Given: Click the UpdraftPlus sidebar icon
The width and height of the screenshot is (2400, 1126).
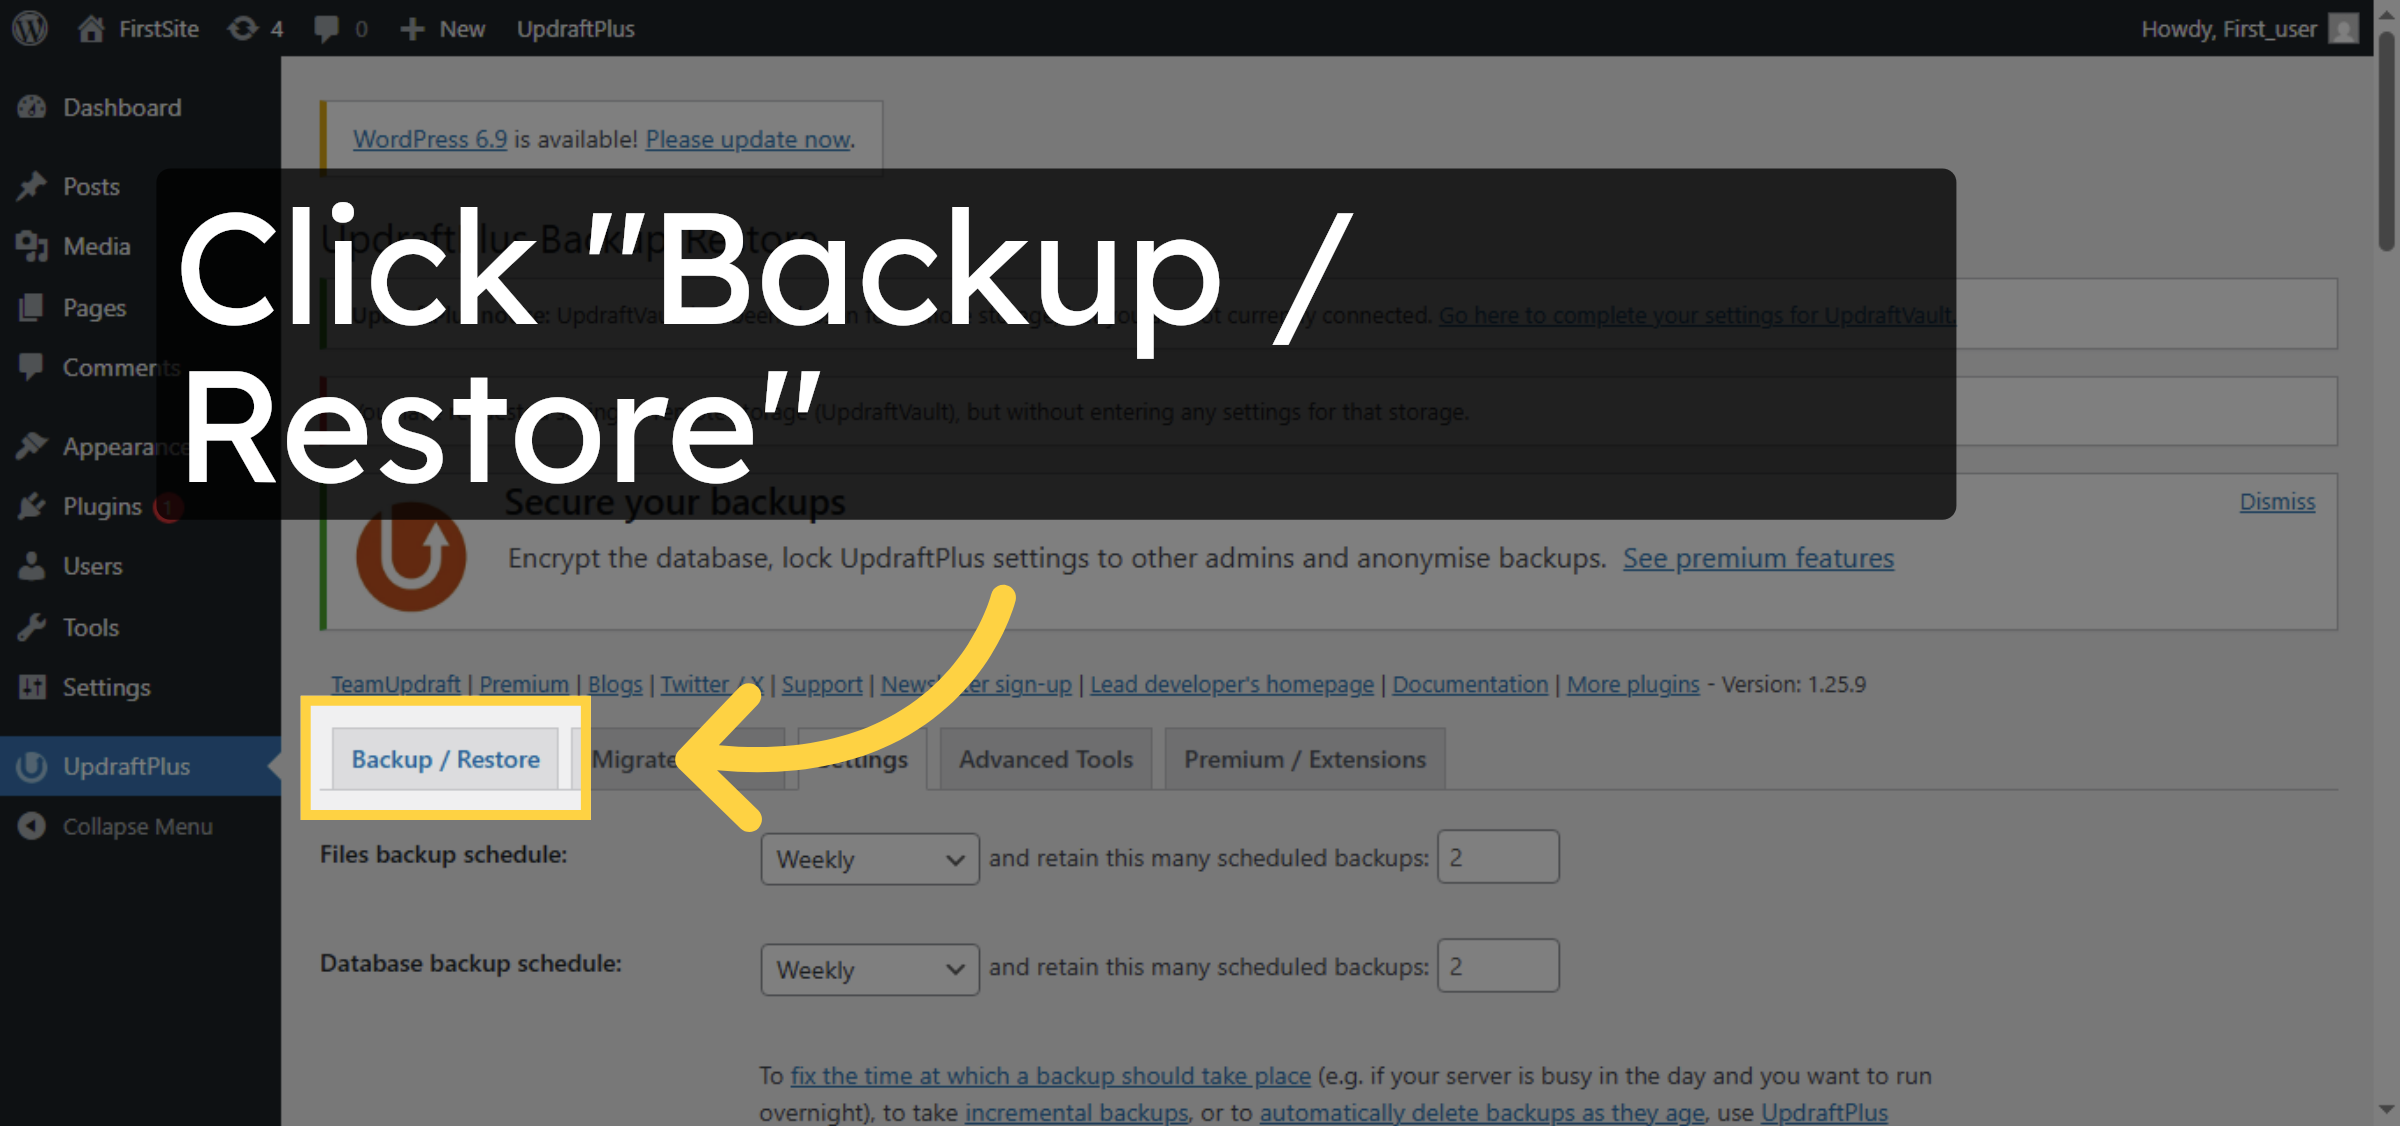Looking at the screenshot, I should [31, 766].
